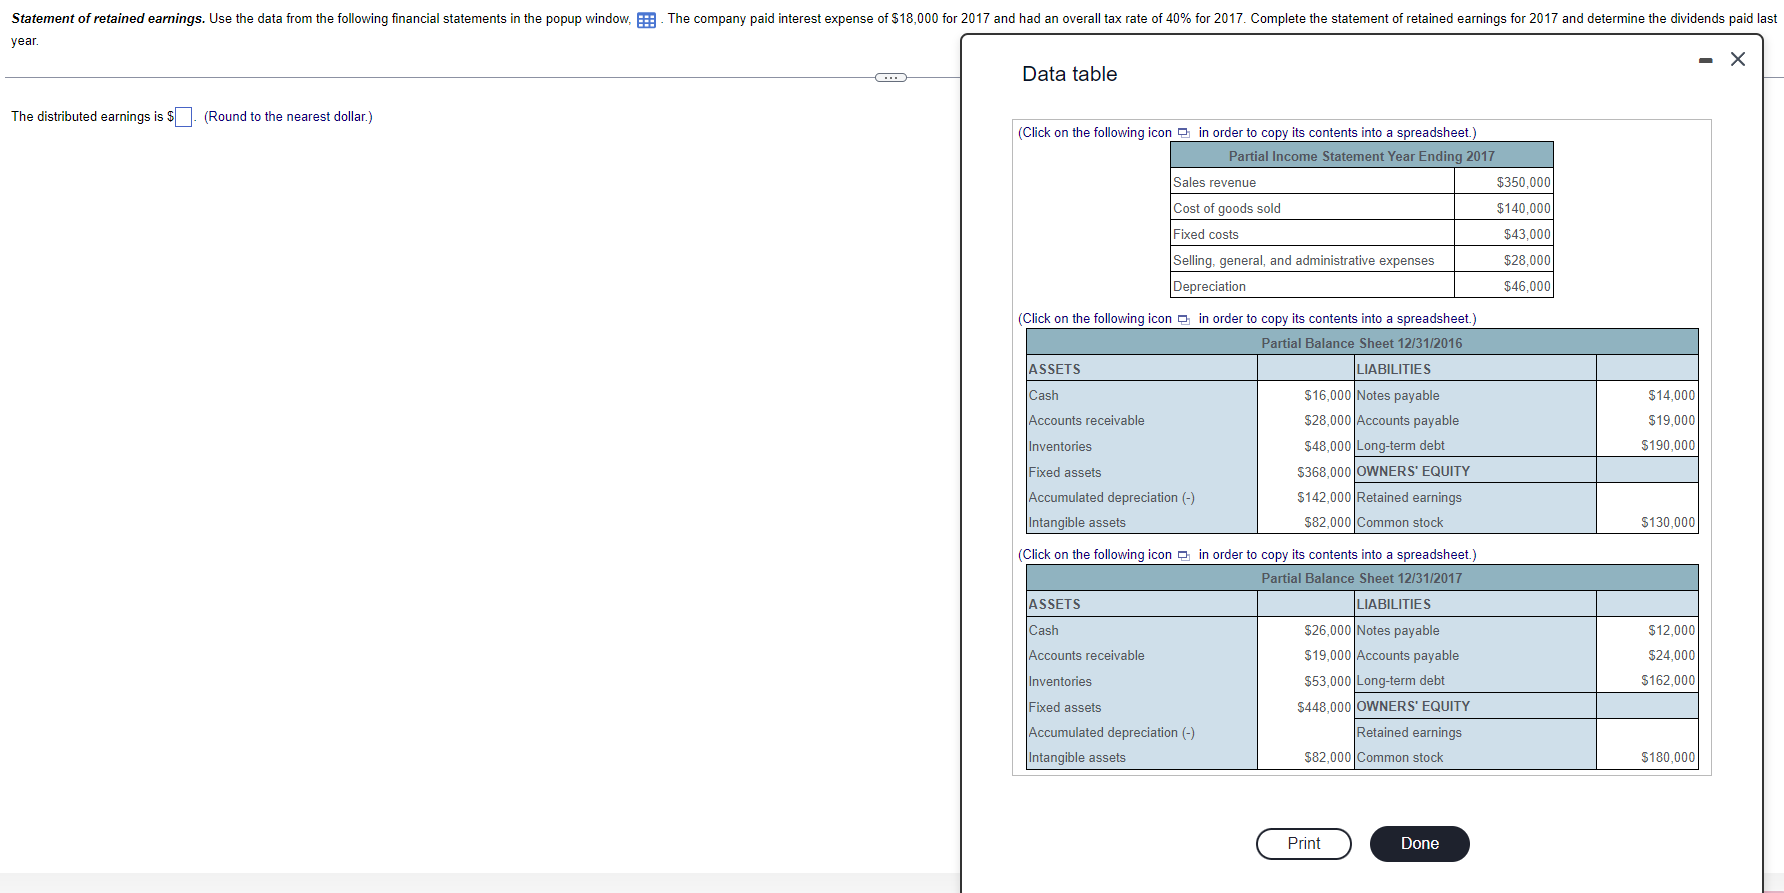Select the Depreciation $46,000 value
The width and height of the screenshot is (1784, 893).
point(1527,286)
